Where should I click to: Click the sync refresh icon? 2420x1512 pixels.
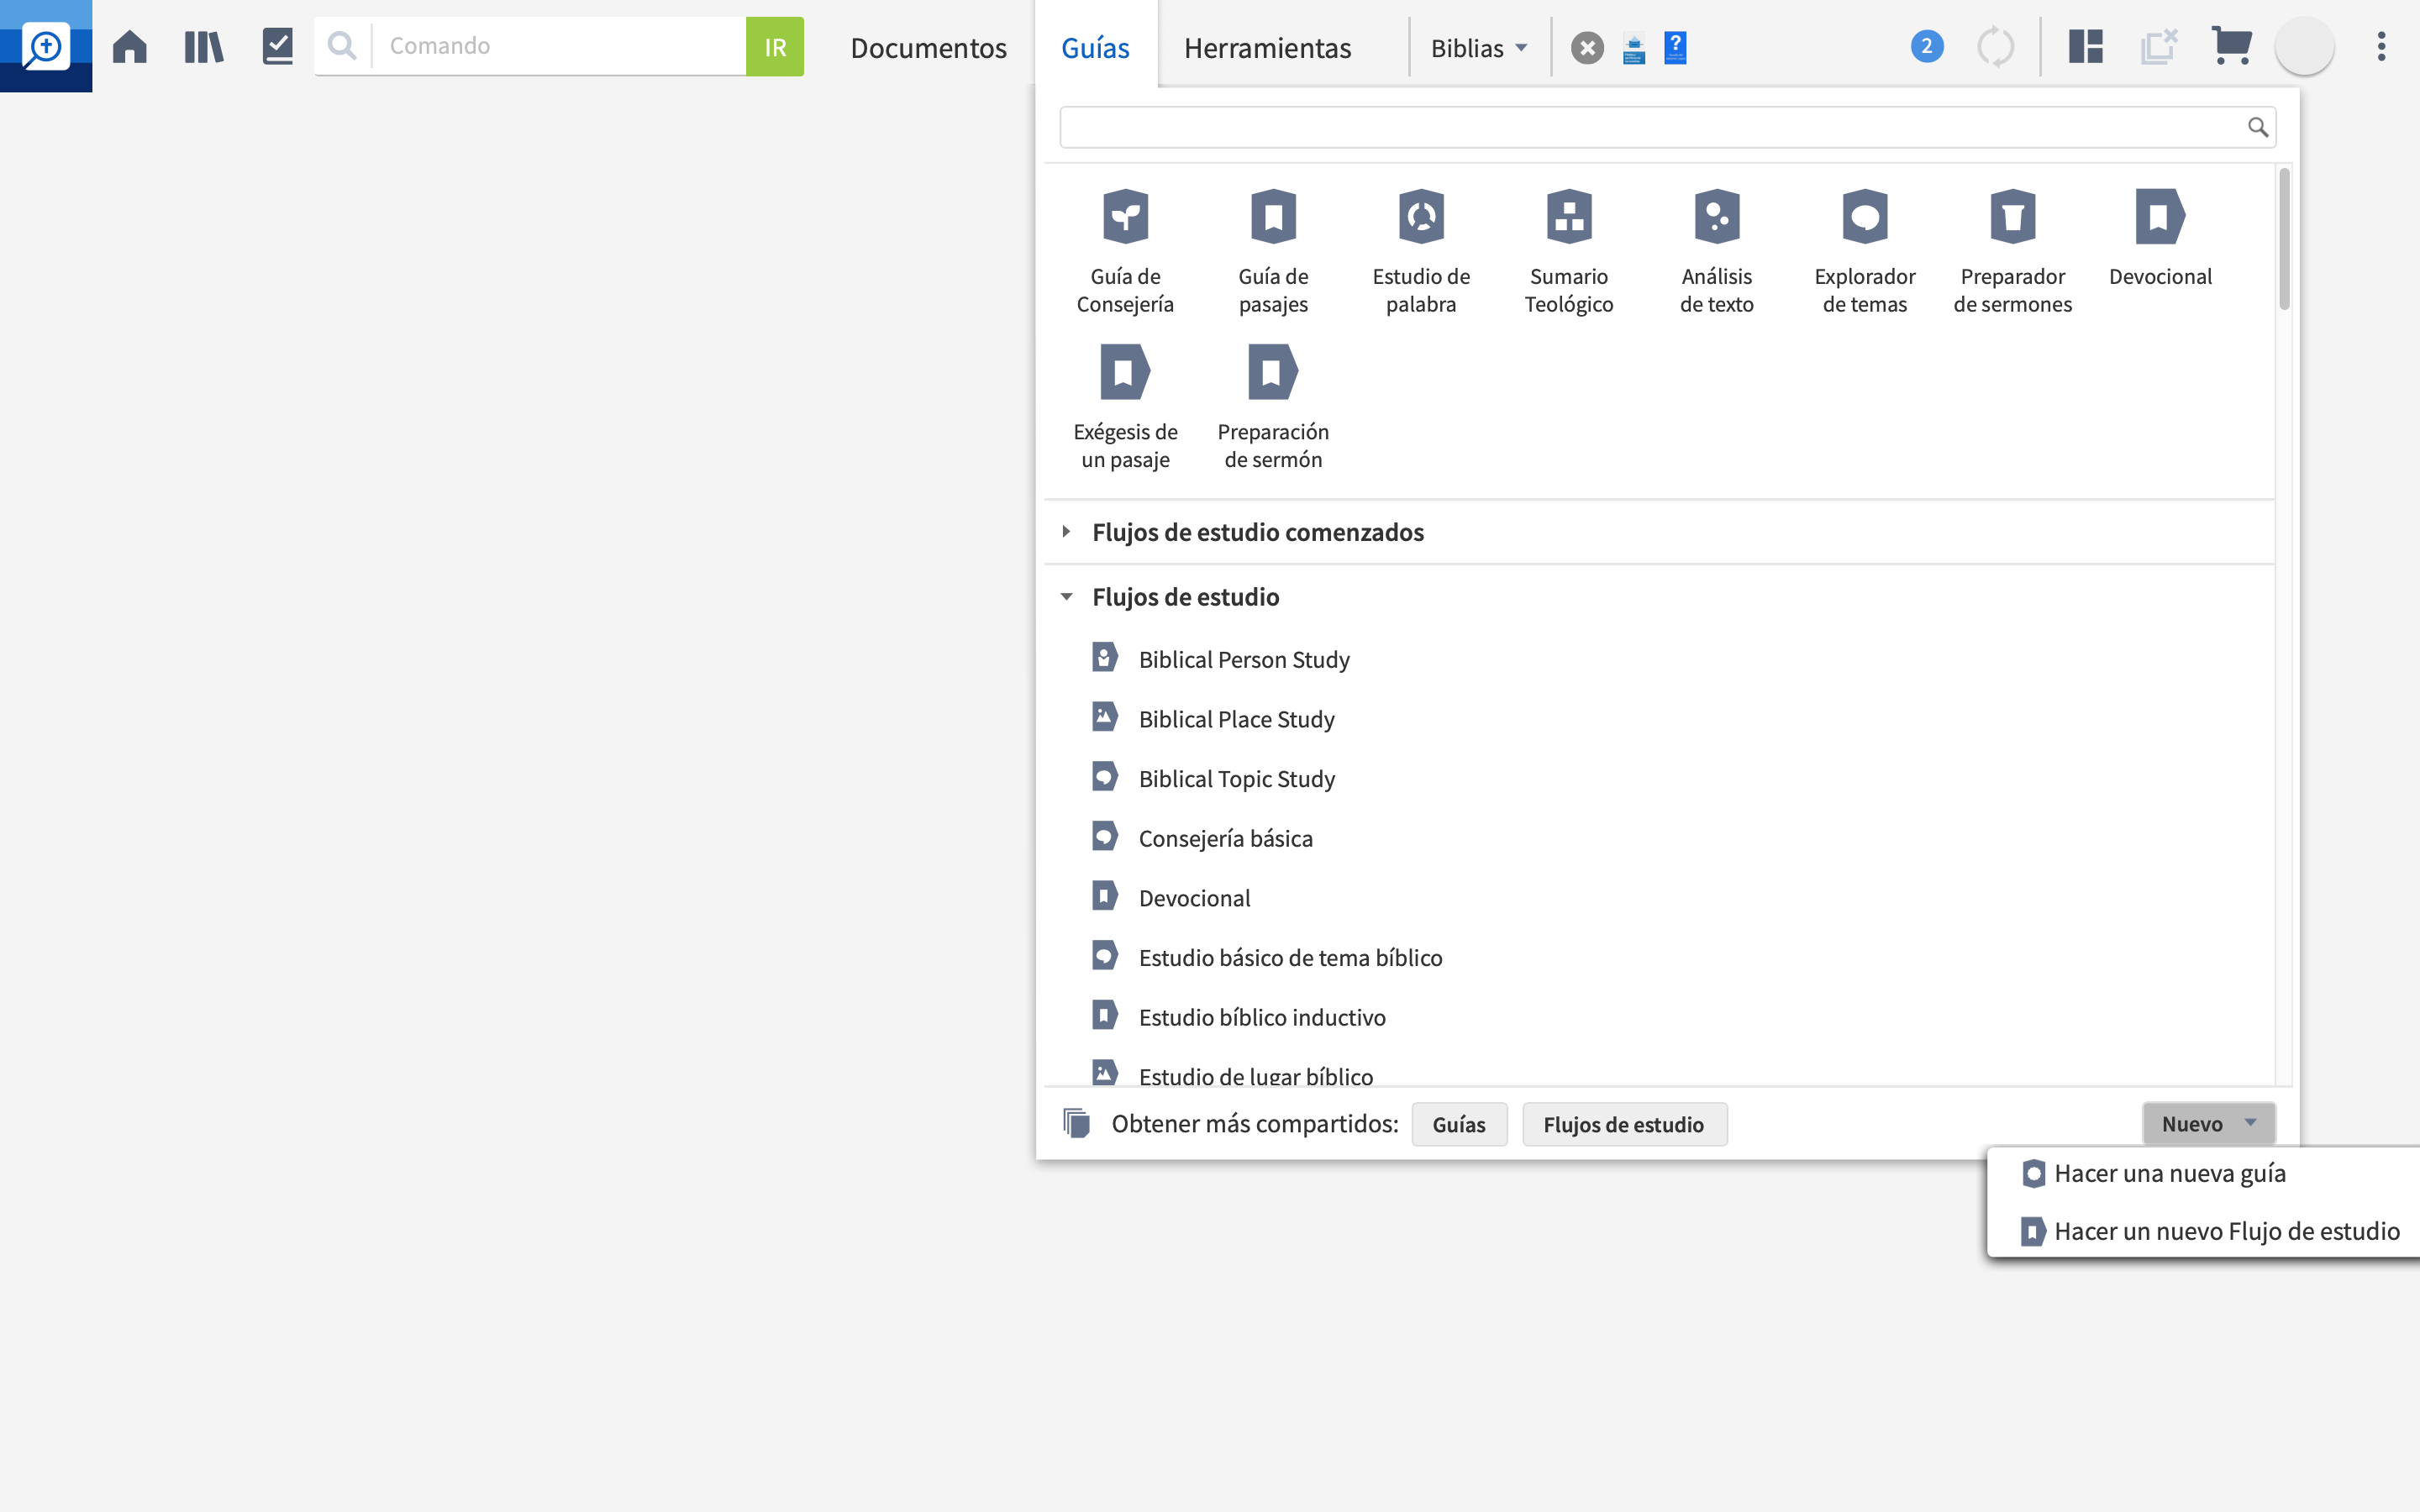pos(1996,46)
